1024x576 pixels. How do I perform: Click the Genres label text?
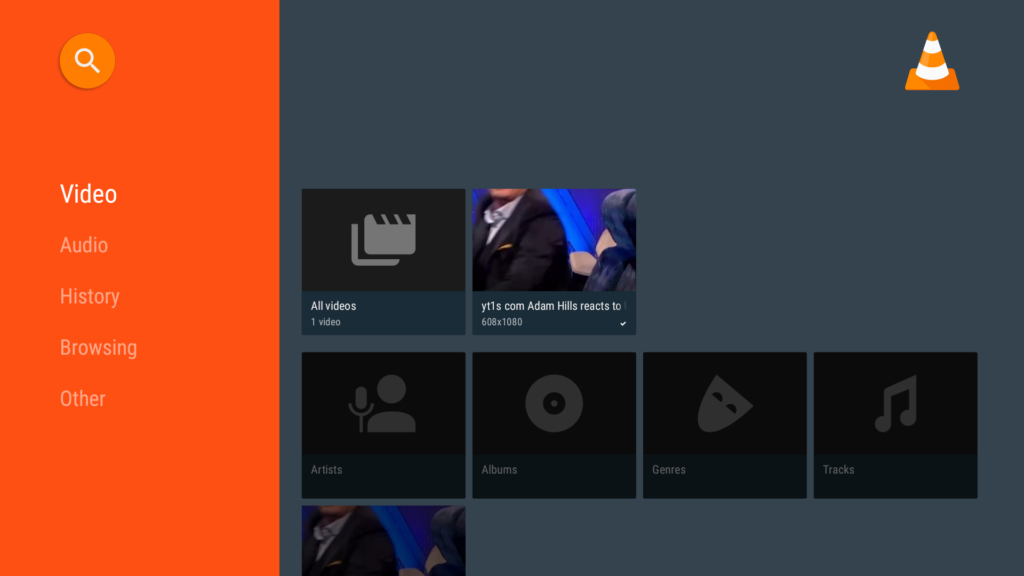tap(668, 470)
